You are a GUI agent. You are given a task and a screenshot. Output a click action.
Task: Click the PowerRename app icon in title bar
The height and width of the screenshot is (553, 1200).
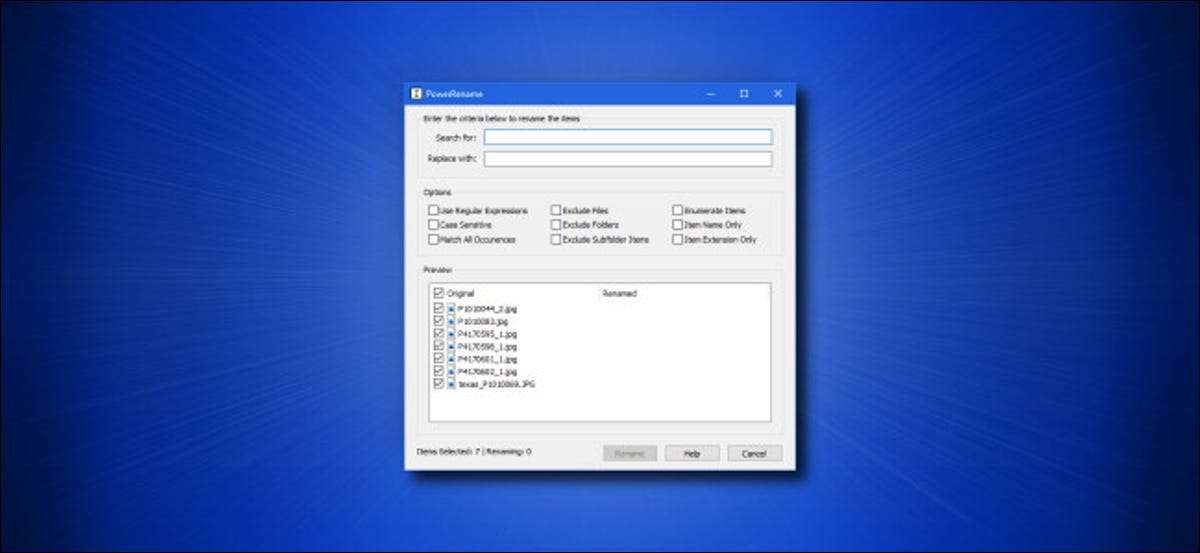[416, 94]
